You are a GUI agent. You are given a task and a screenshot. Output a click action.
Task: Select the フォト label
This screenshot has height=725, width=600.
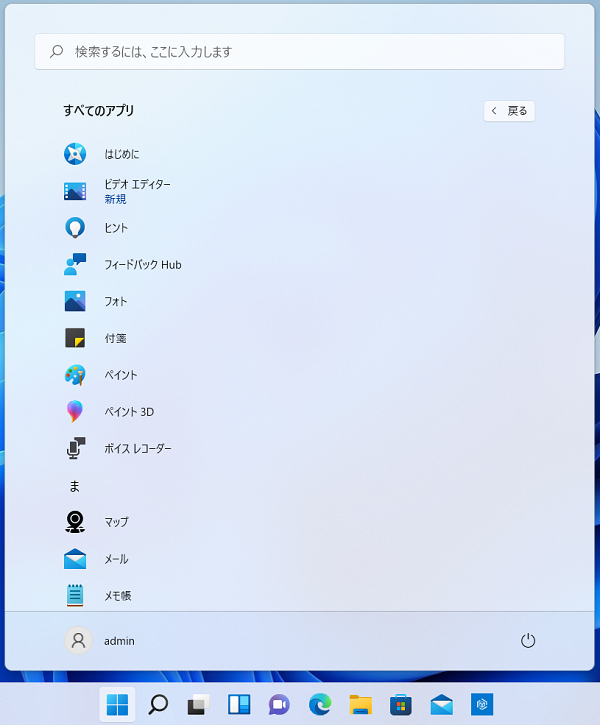[116, 301]
